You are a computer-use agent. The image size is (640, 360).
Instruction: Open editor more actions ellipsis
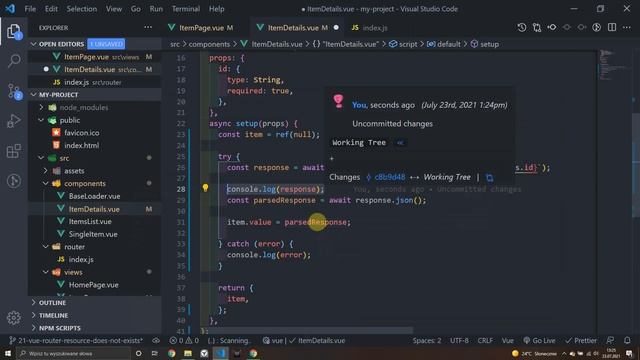point(627,27)
